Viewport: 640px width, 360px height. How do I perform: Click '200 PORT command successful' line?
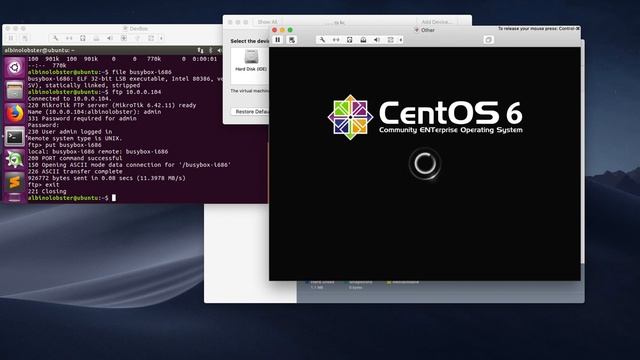coord(75,158)
